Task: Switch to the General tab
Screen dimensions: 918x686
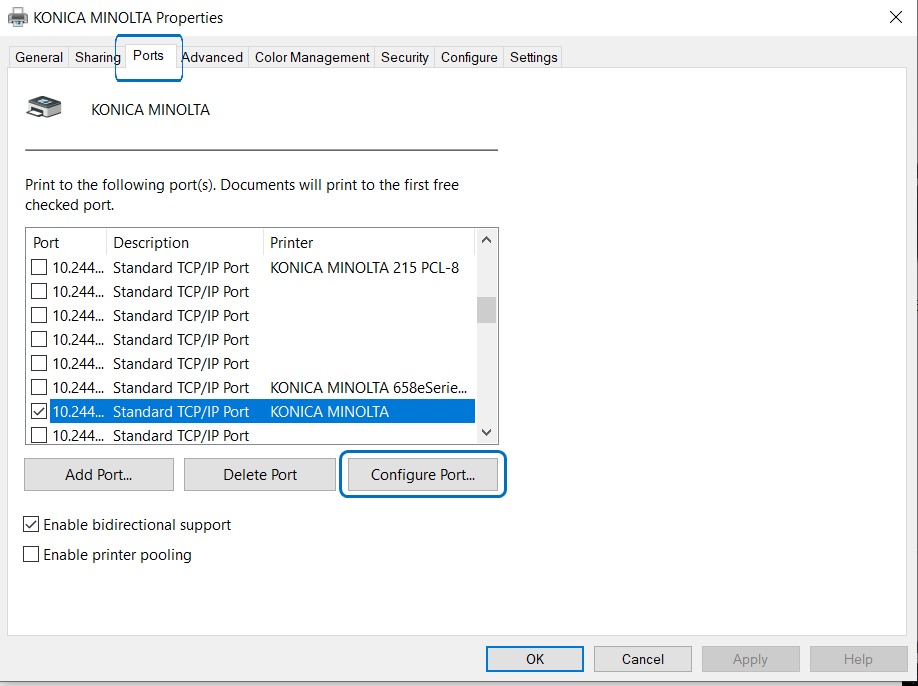Action: 39,57
